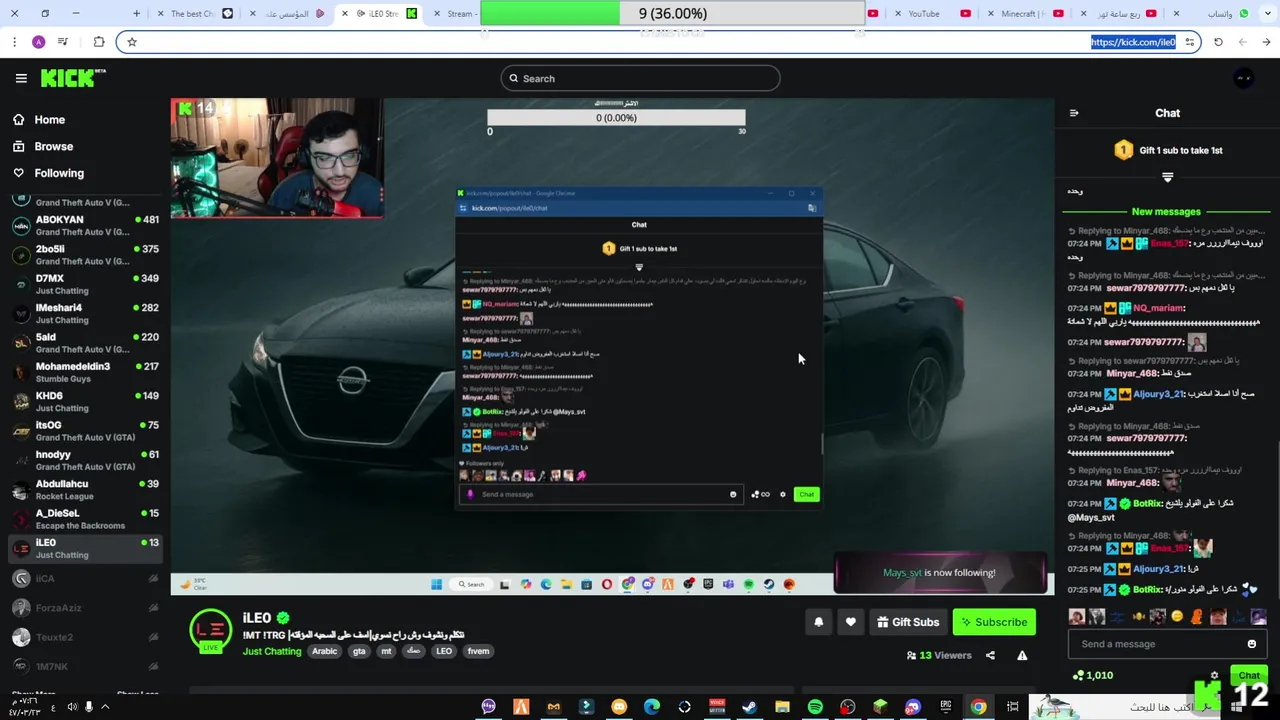Viewport: 1280px width, 720px height.
Task: Follow iLEO with the heart button
Action: pos(850,622)
